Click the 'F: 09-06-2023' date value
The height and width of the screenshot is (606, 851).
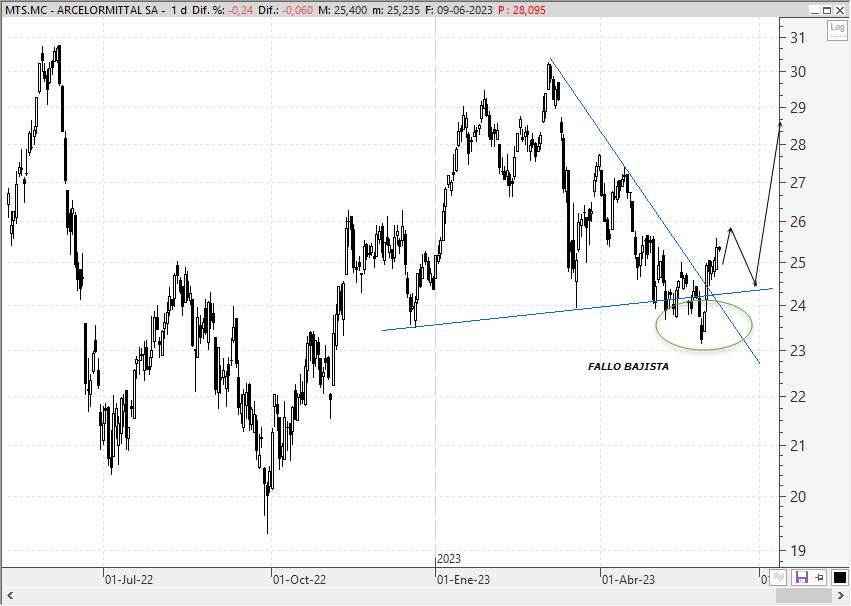tap(459, 10)
